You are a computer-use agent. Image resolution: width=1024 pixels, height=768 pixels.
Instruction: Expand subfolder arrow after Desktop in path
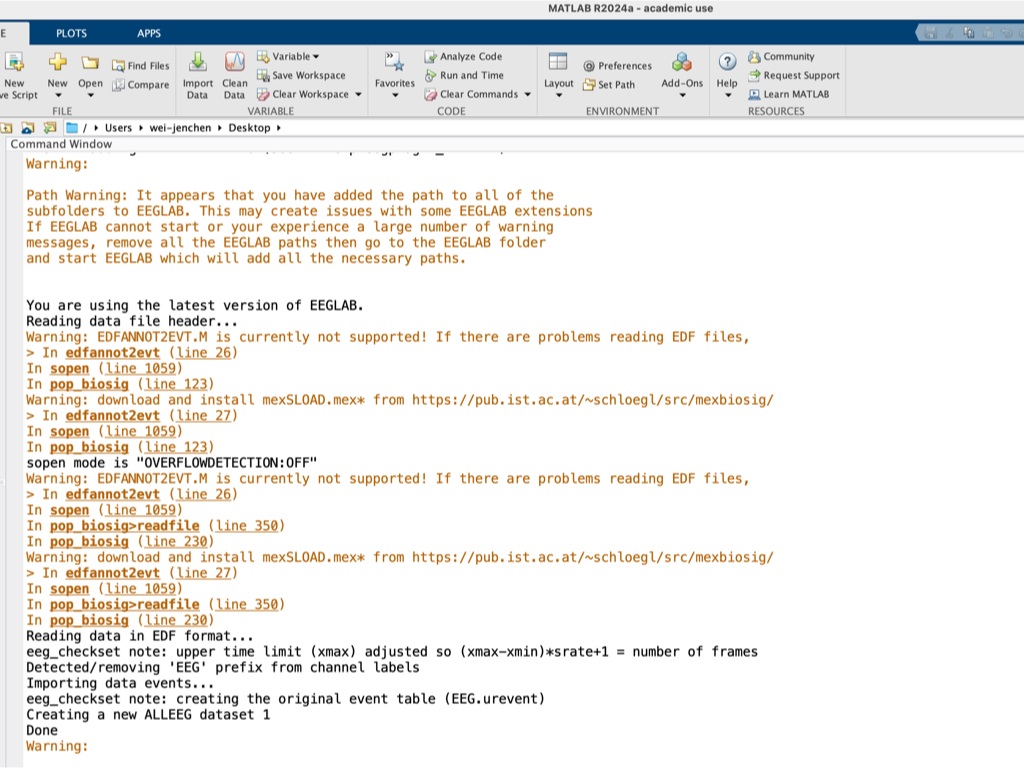[278, 128]
